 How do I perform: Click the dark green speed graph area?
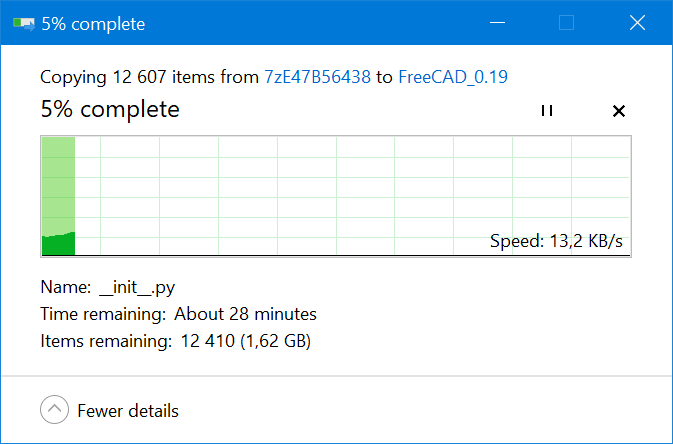[58, 244]
